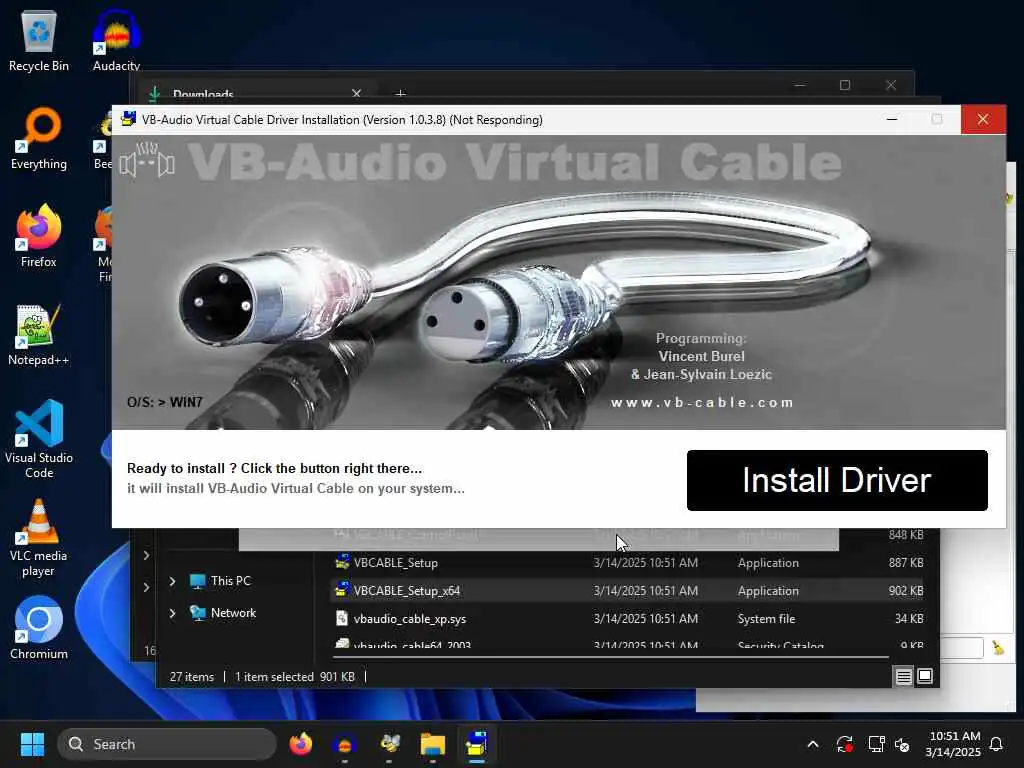Click the 902 KB size cell
1024x768 pixels.
pos(905,590)
